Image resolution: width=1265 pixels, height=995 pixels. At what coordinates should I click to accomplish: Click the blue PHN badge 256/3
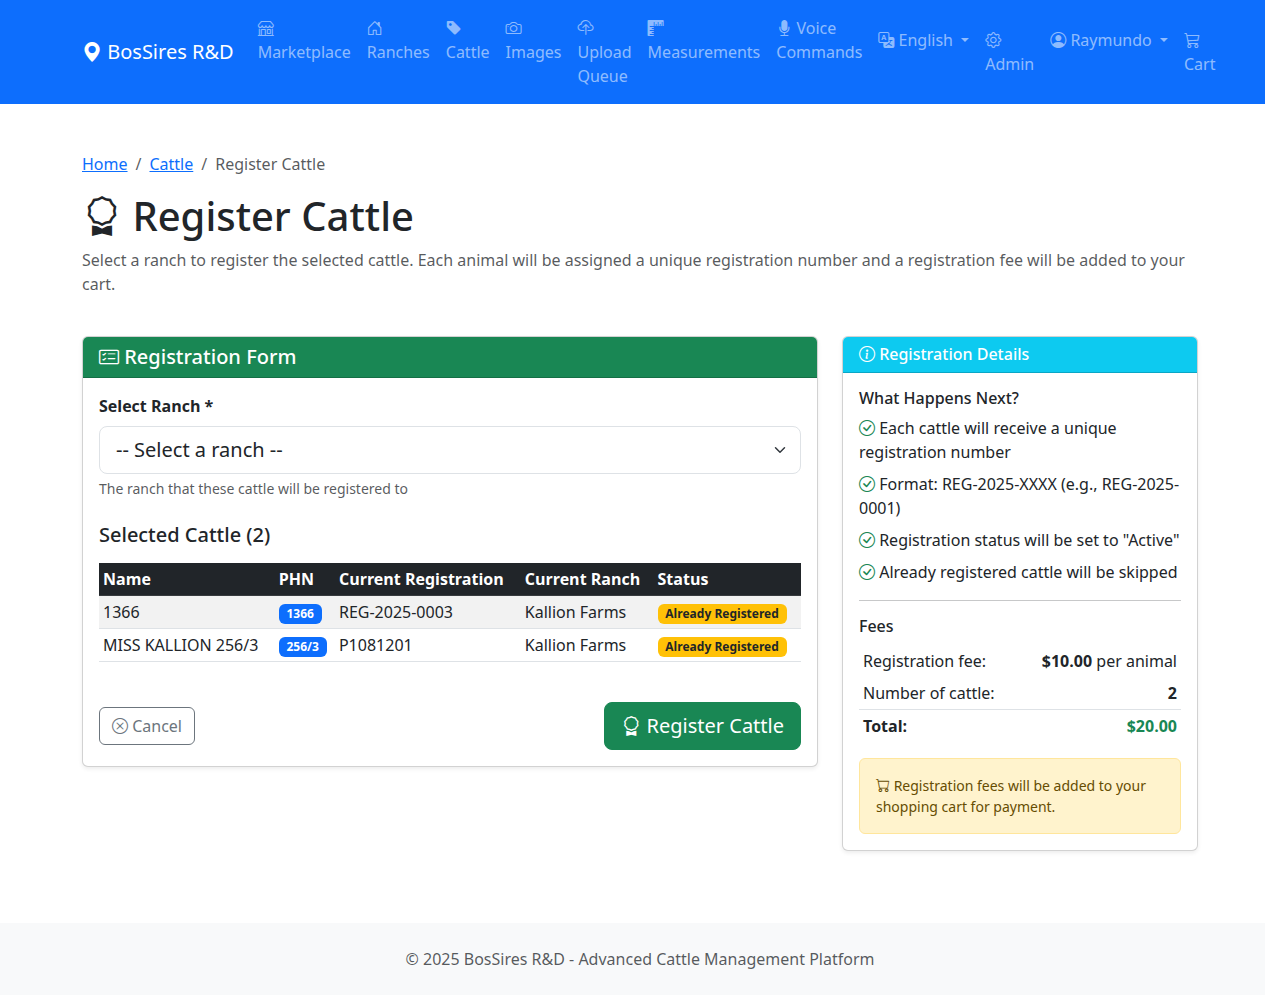[x=302, y=646]
